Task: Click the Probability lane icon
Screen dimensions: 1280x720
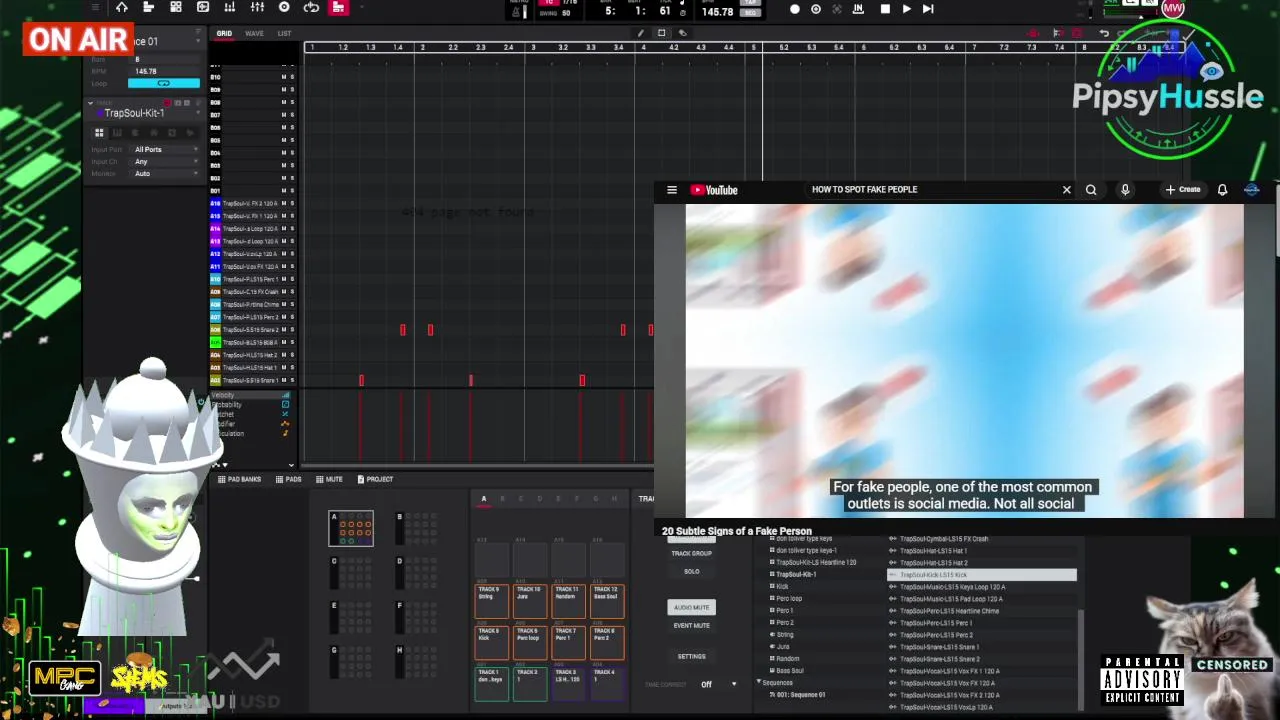Action: click(285, 405)
